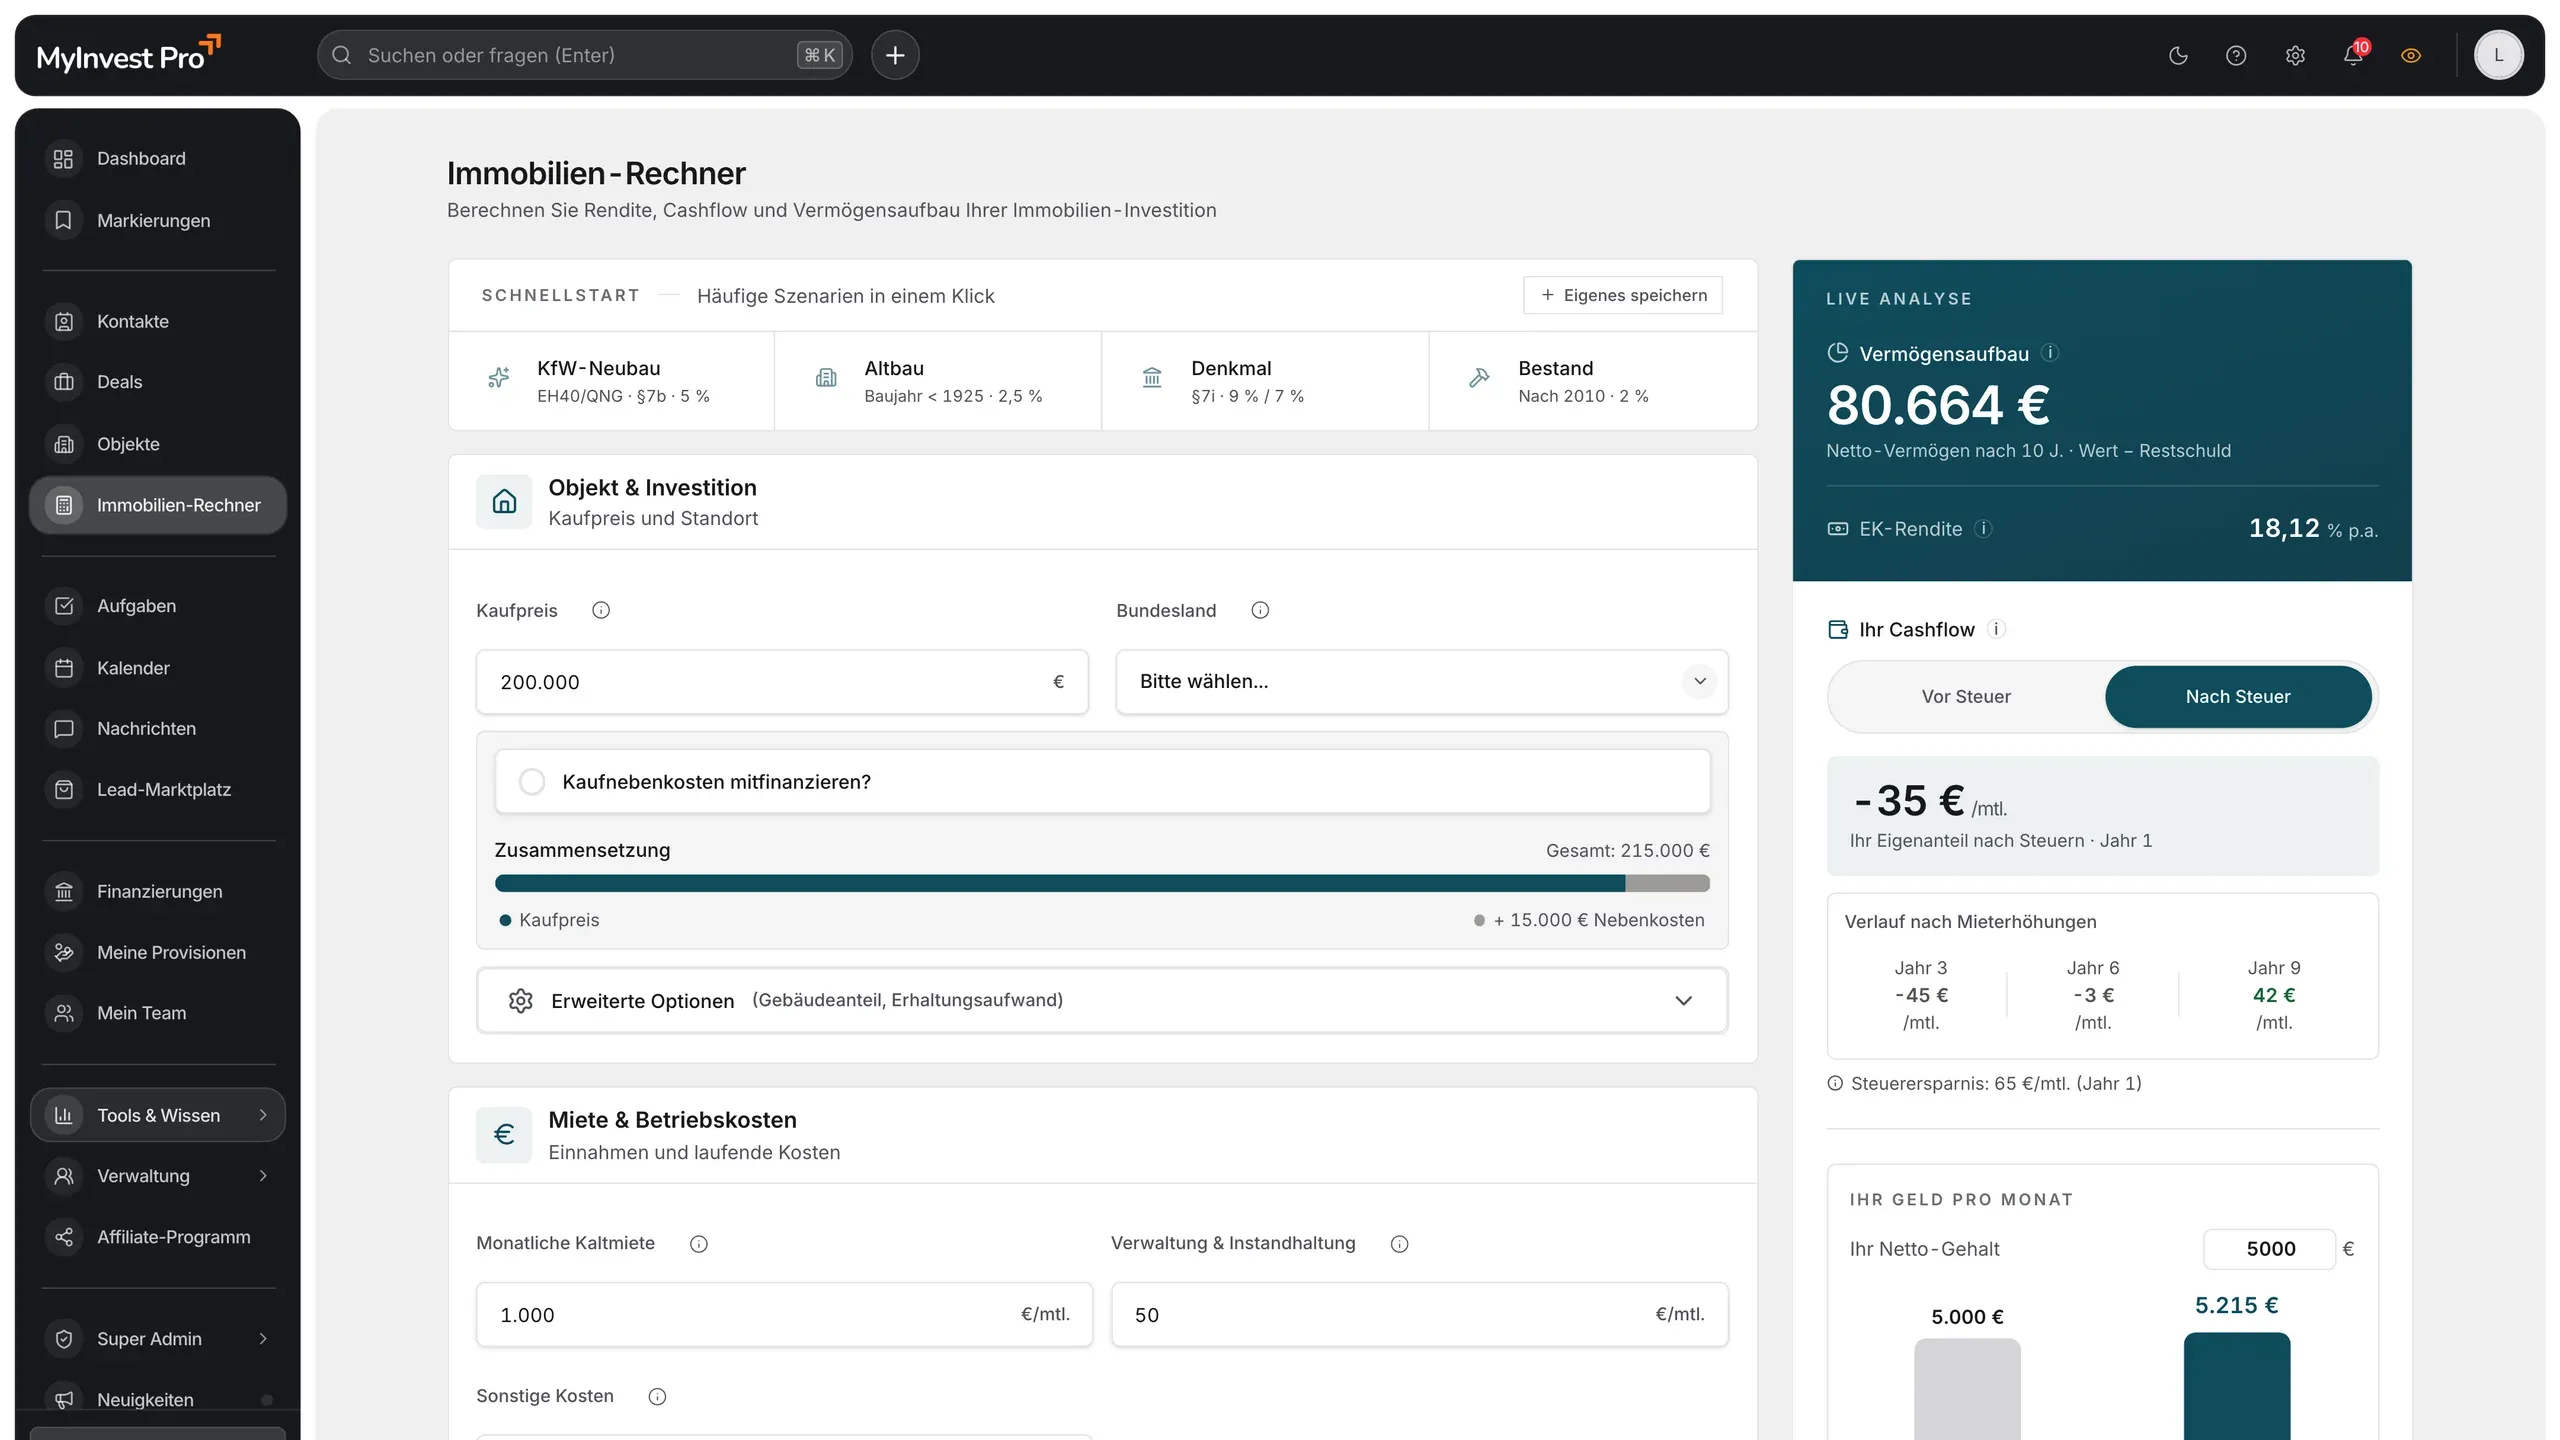2560x1440 pixels.
Task: Click the Kalender icon
Action: pyautogui.click(x=64, y=668)
